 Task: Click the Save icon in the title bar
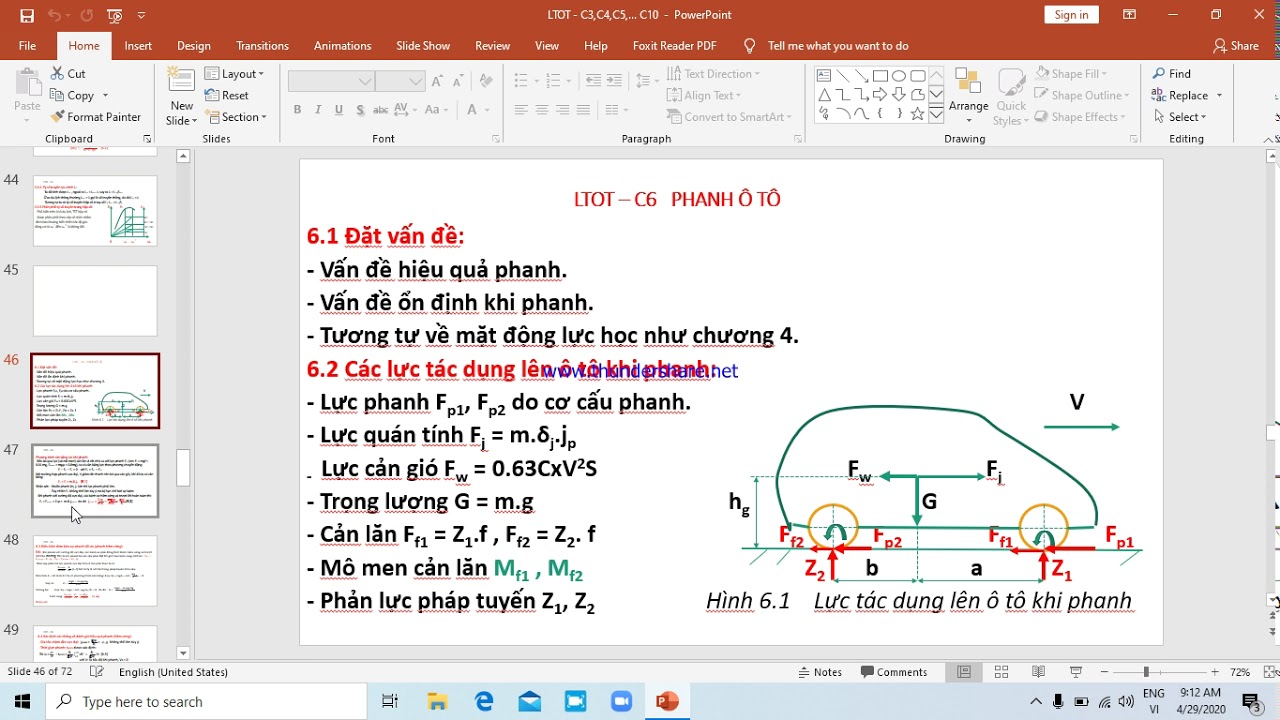coord(27,15)
